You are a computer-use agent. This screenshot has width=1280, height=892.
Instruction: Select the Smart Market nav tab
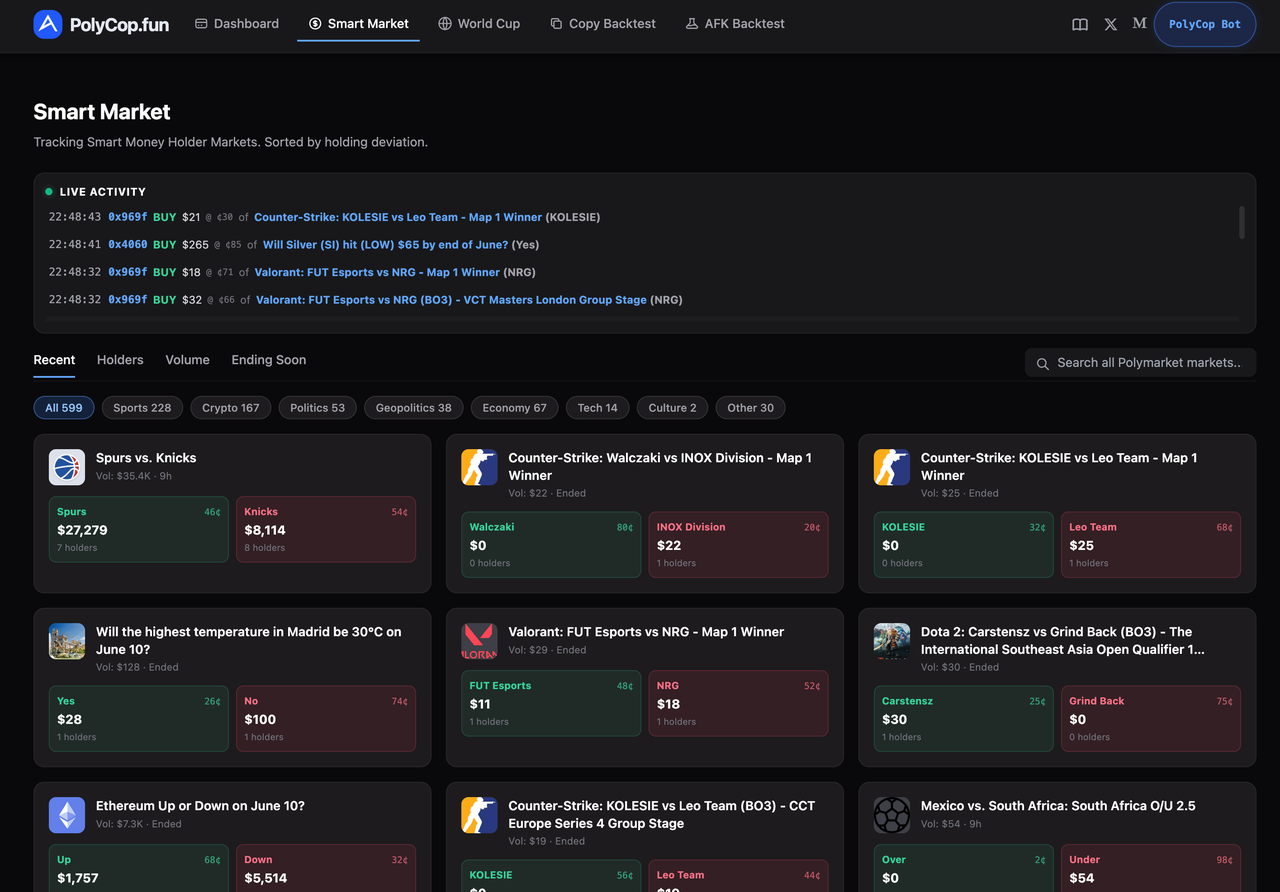pyautogui.click(x=358, y=24)
